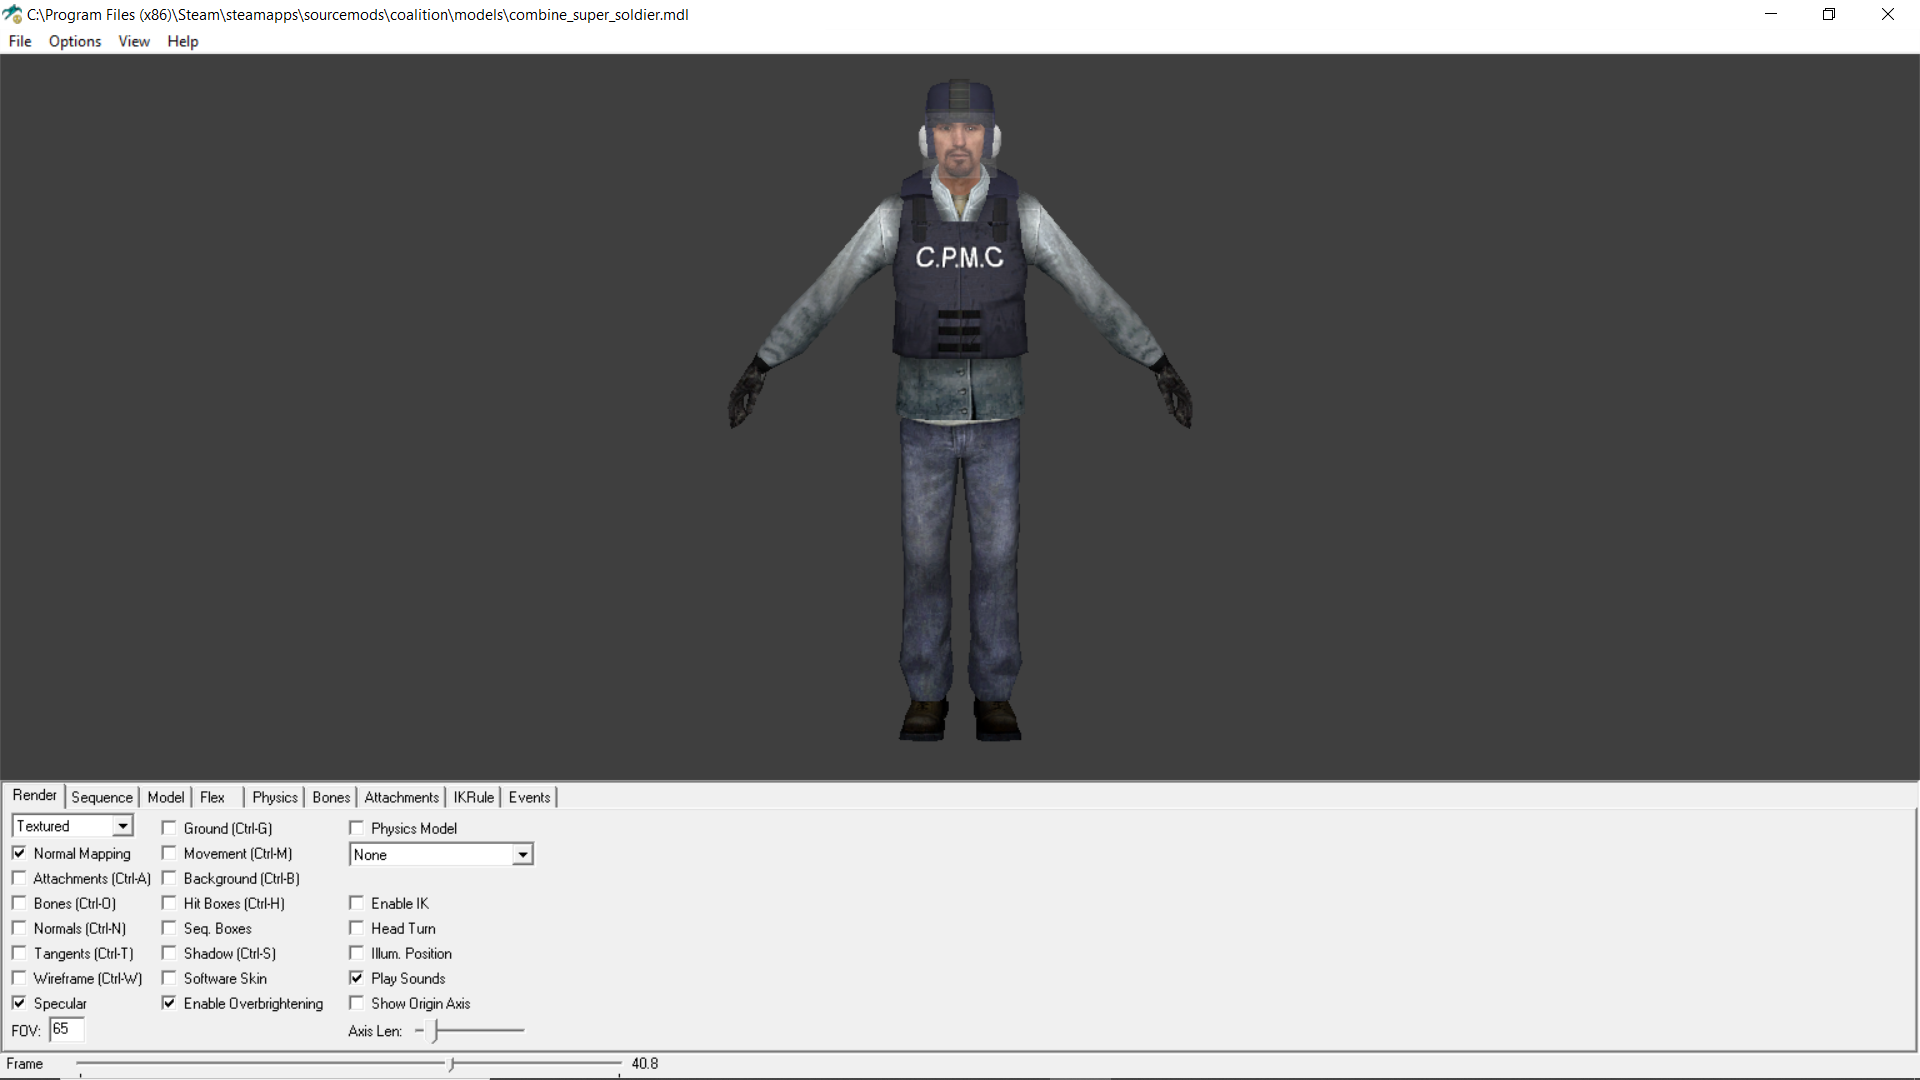Toggle Wireframe view mode
1920x1080 pixels.
point(20,977)
